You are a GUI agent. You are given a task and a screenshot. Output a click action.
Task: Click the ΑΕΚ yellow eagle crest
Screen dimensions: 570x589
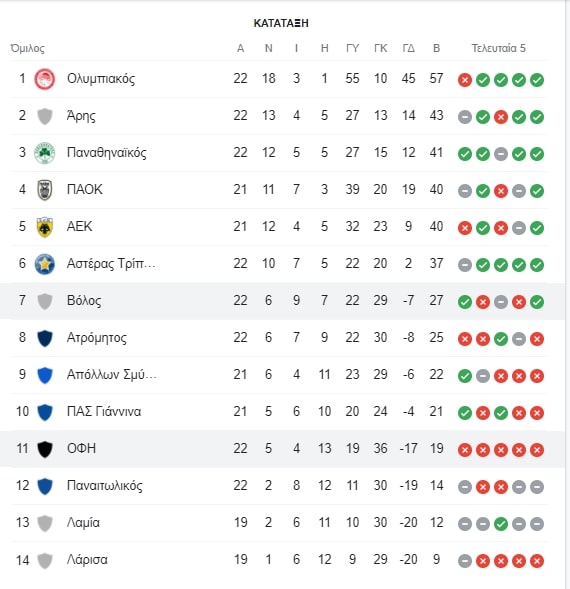coord(45,227)
